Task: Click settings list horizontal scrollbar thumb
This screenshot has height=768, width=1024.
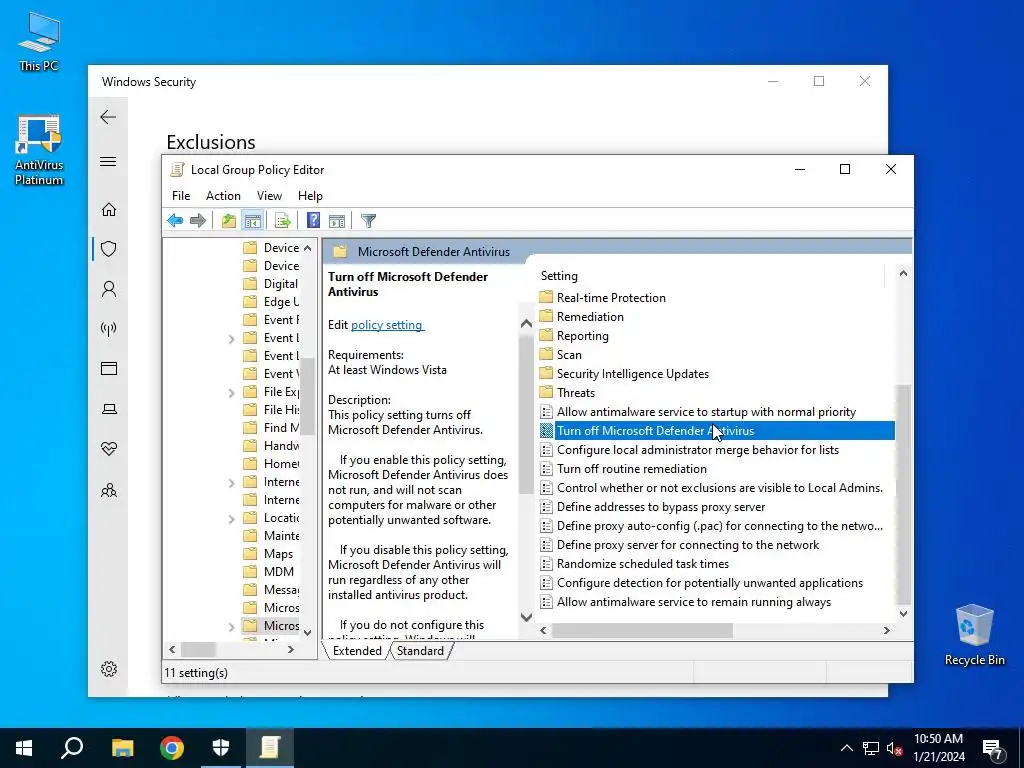Action: pyautogui.click(x=642, y=630)
